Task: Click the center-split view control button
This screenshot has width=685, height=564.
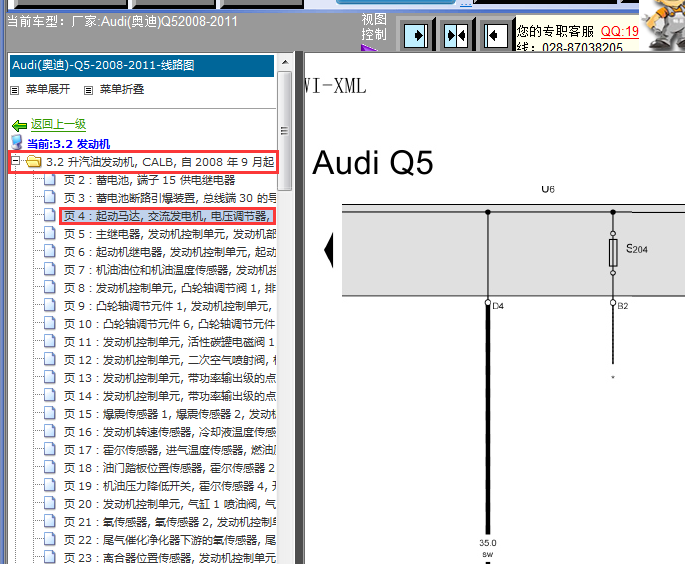Action: pyautogui.click(x=456, y=35)
